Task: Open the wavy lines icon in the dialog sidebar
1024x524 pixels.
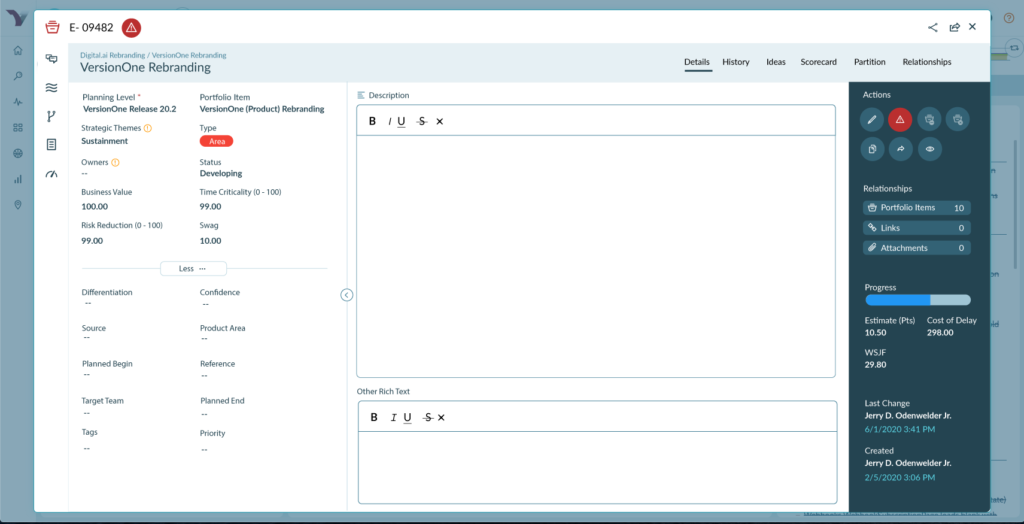Action: point(52,88)
